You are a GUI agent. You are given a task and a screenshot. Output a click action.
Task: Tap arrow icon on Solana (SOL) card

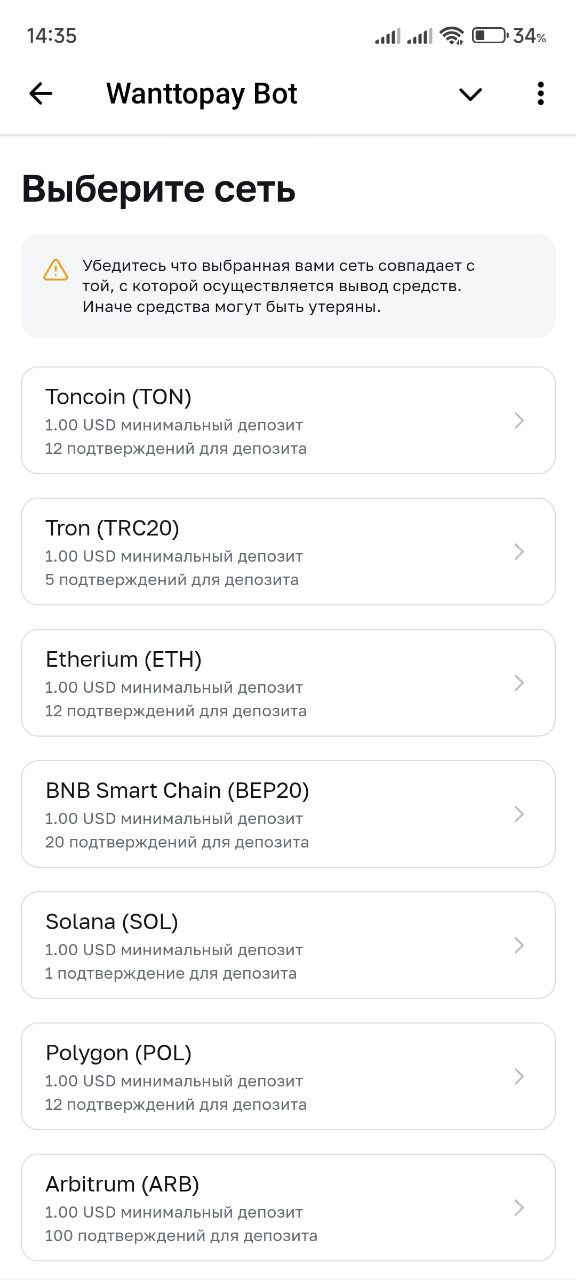pyautogui.click(x=519, y=945)
